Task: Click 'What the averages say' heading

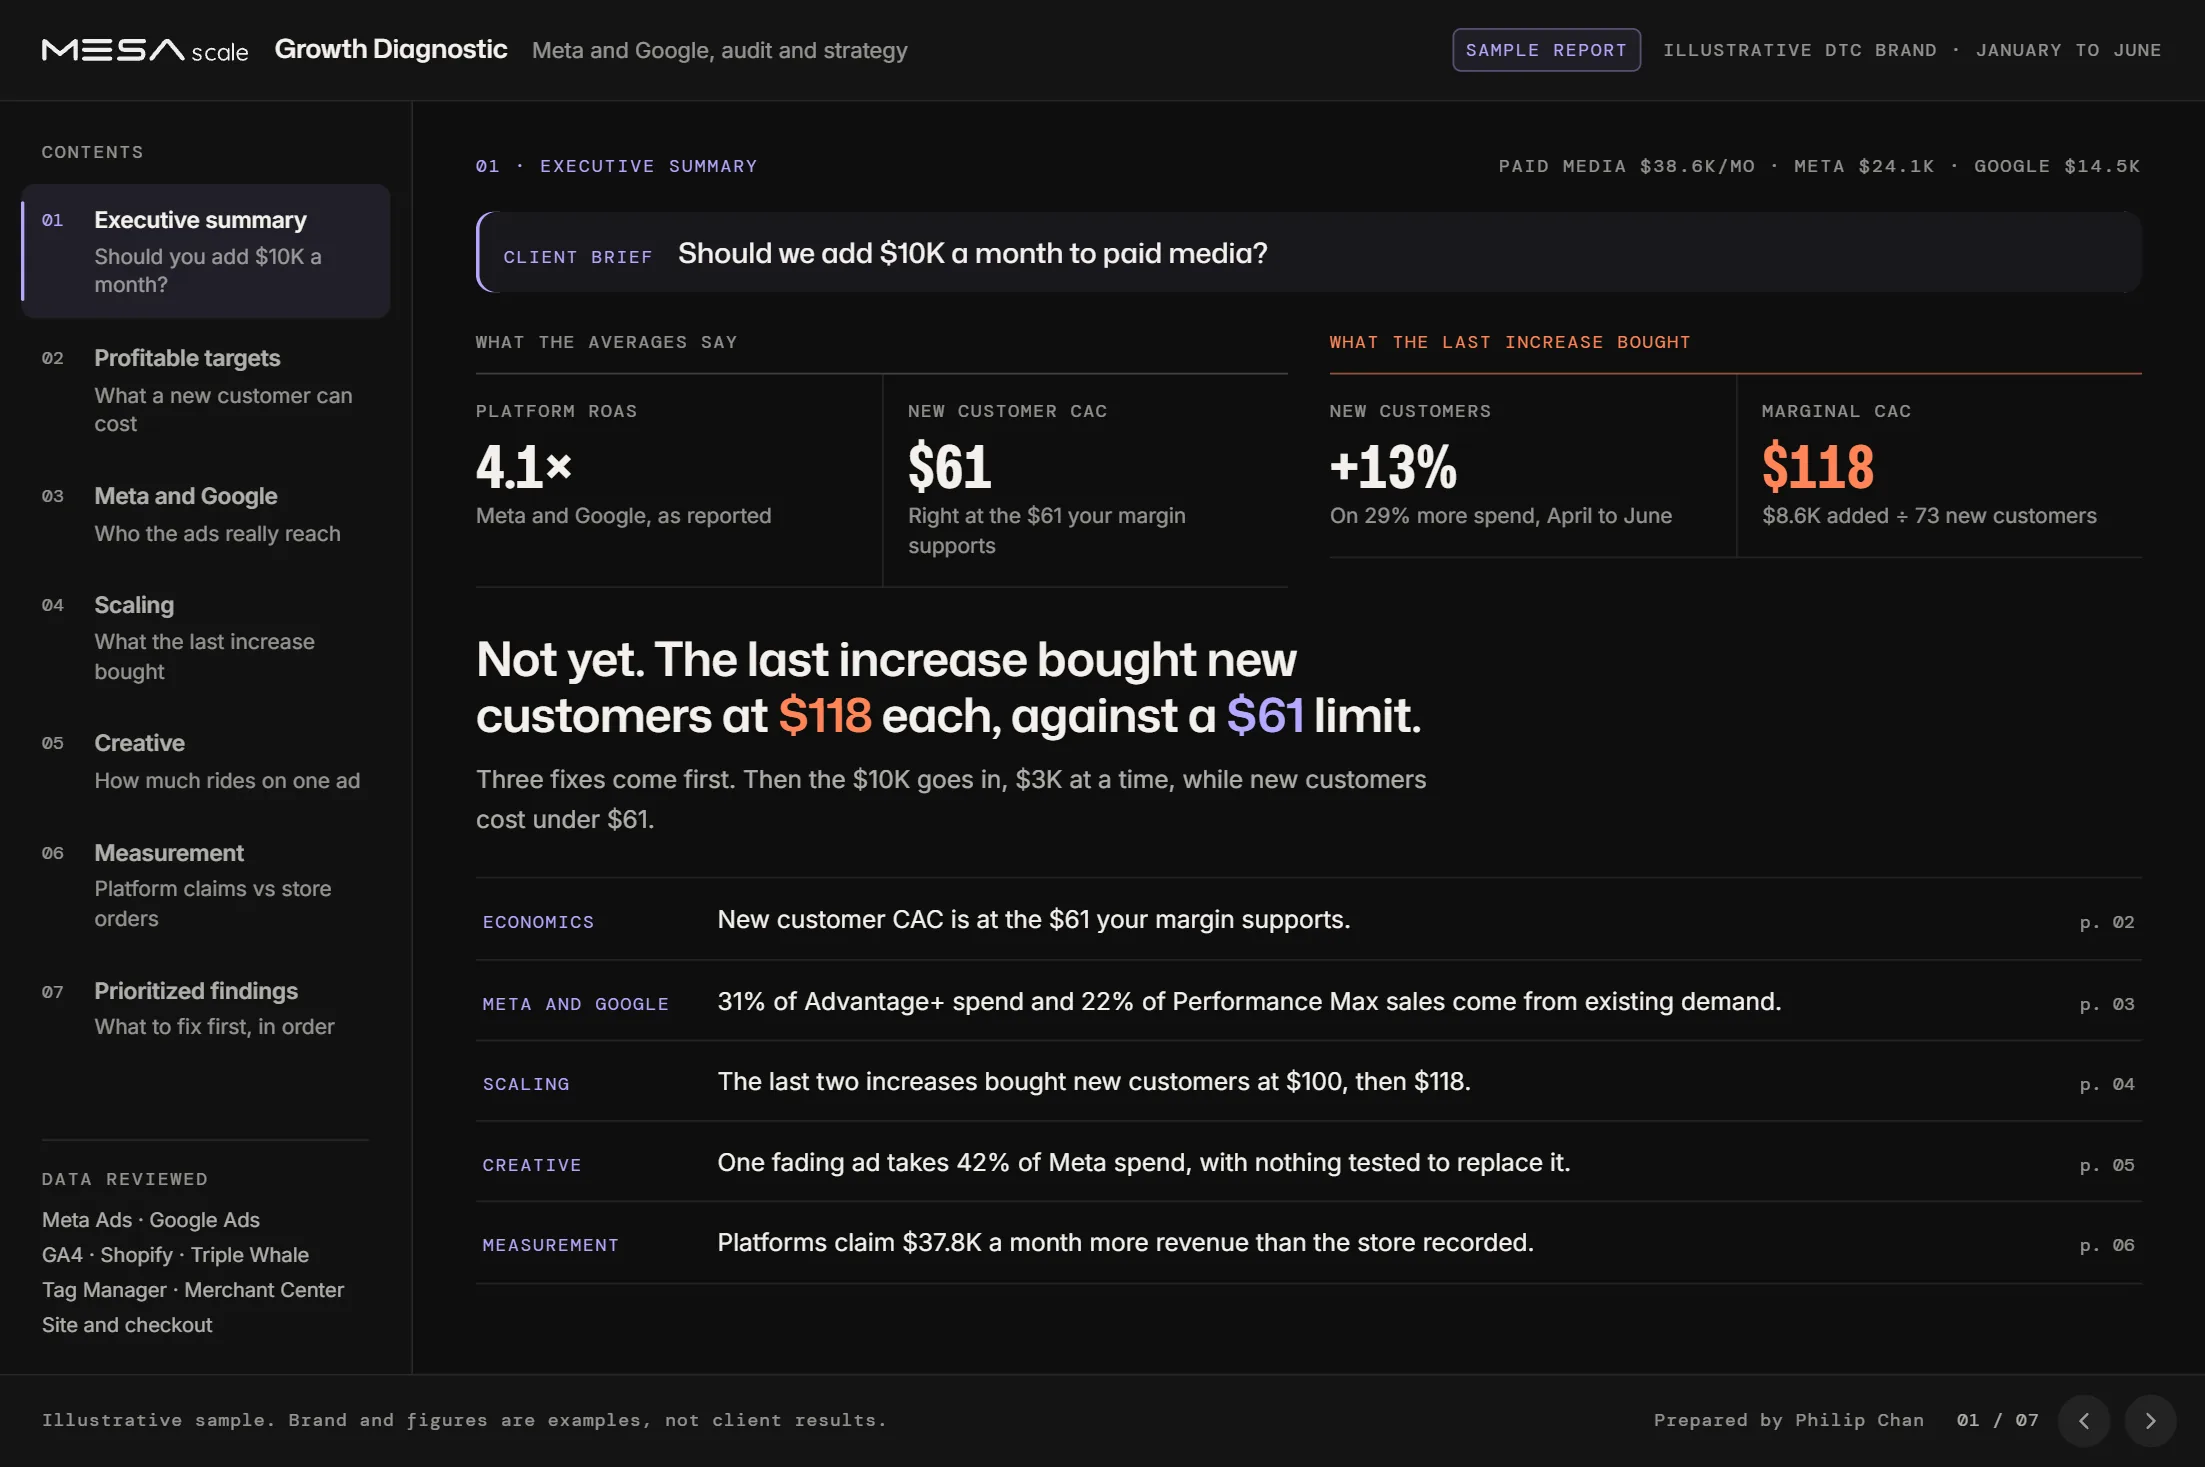Action: 606,342
